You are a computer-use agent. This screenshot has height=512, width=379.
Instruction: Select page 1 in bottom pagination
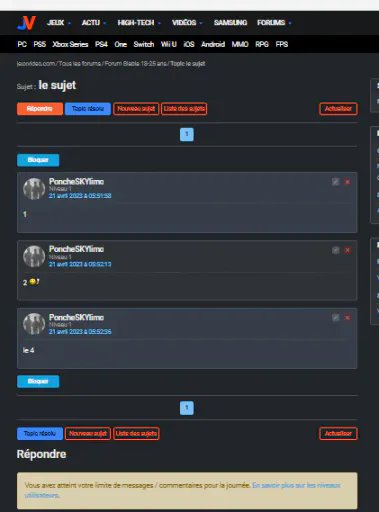[187, 408]
